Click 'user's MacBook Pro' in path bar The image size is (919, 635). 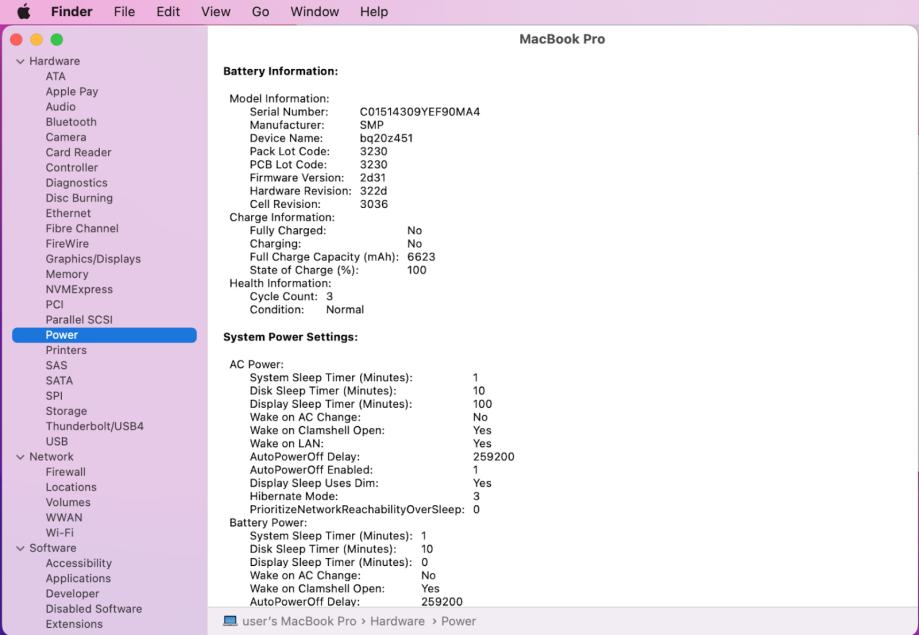click(299, 621)
